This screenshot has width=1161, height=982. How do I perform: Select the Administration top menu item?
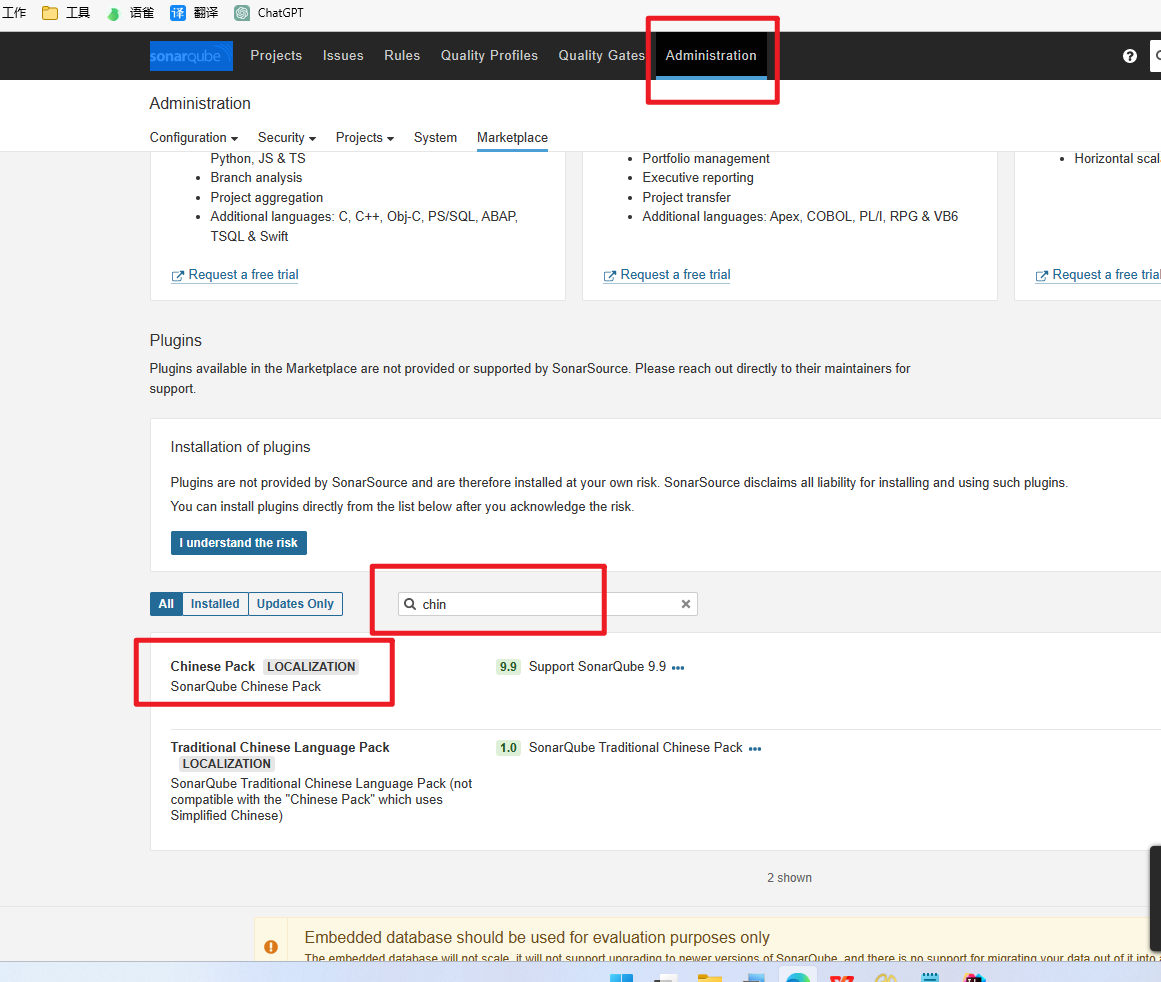(711, 56)
